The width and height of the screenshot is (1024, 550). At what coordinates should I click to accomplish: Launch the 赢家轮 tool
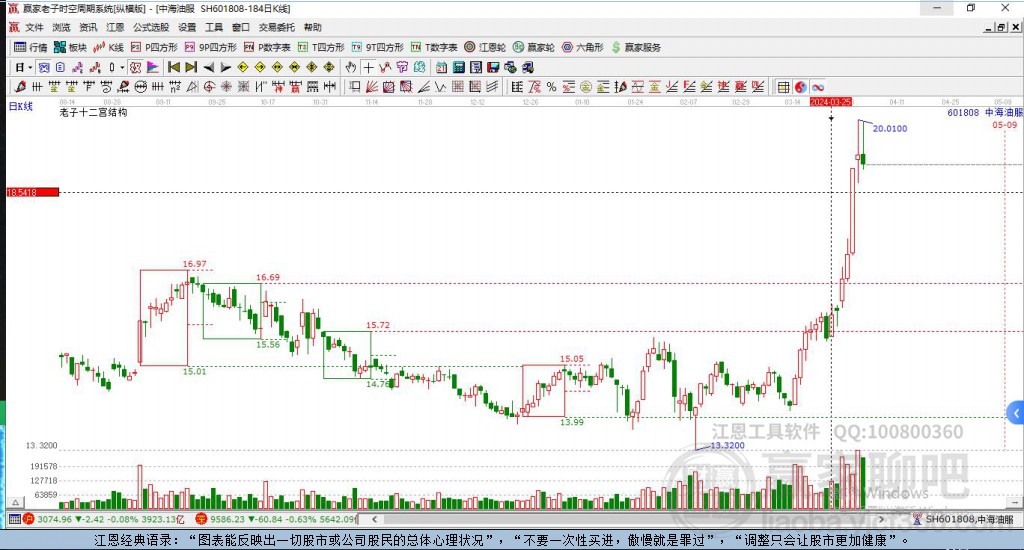pyautogui.click(x=534, y=47)
